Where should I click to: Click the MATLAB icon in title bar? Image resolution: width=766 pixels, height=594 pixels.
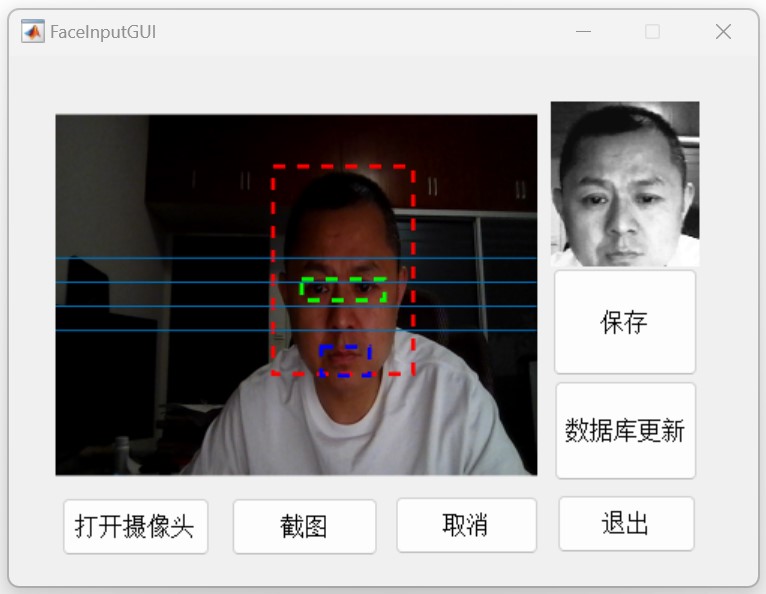[33, 32]
